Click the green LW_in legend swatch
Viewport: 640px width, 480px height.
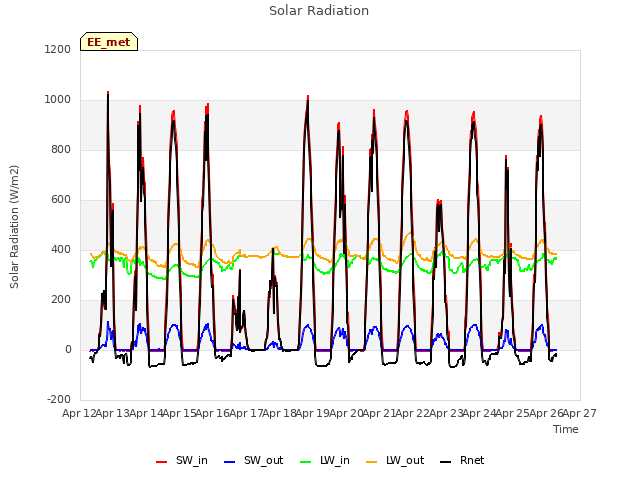(306, 462)
